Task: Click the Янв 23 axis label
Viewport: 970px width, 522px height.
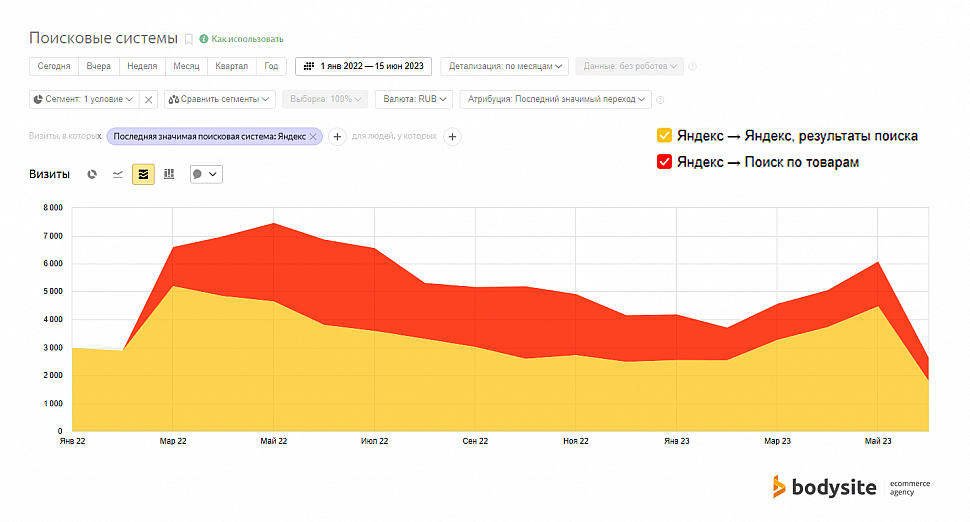Action: tap(677, 441)
